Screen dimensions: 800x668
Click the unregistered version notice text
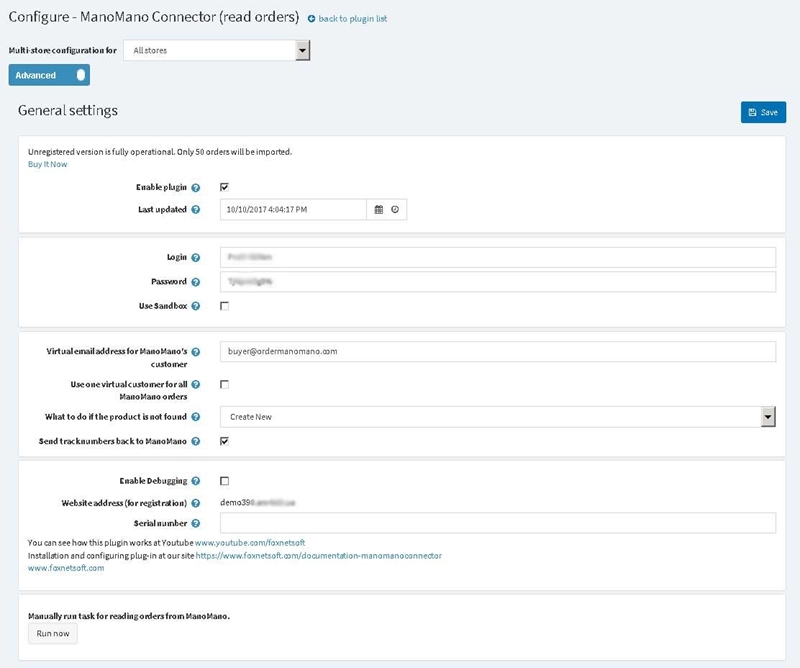(160, 152)
